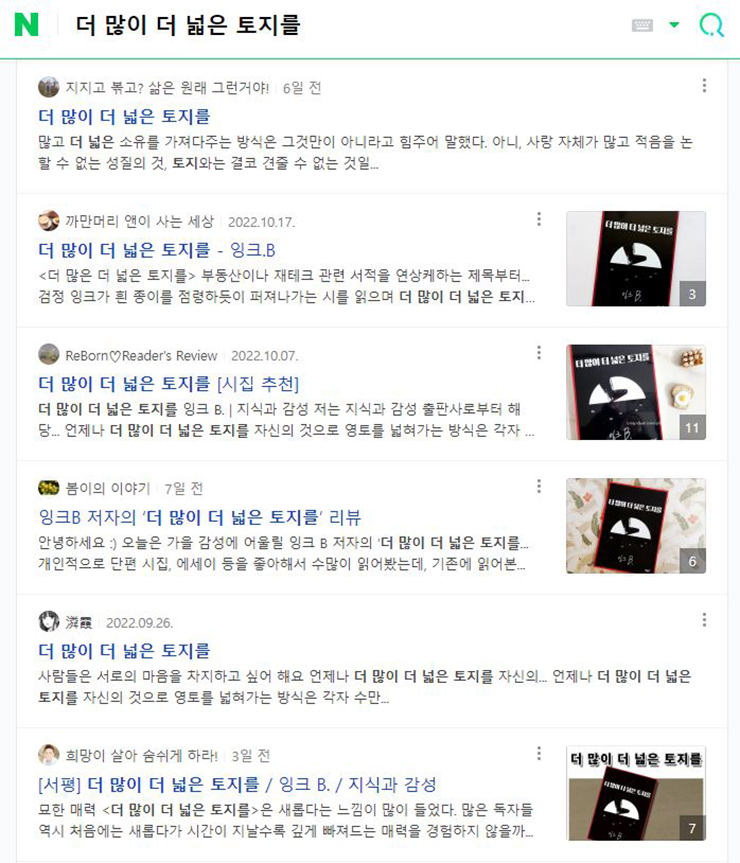
Task: Visit the blog 지지고 볶고? 삶은 원래 그런거야!
Action: point(167,88)
